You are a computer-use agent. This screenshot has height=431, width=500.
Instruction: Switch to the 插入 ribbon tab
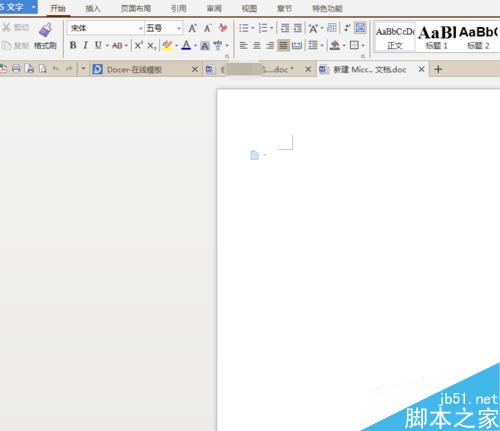coord(93,8)
